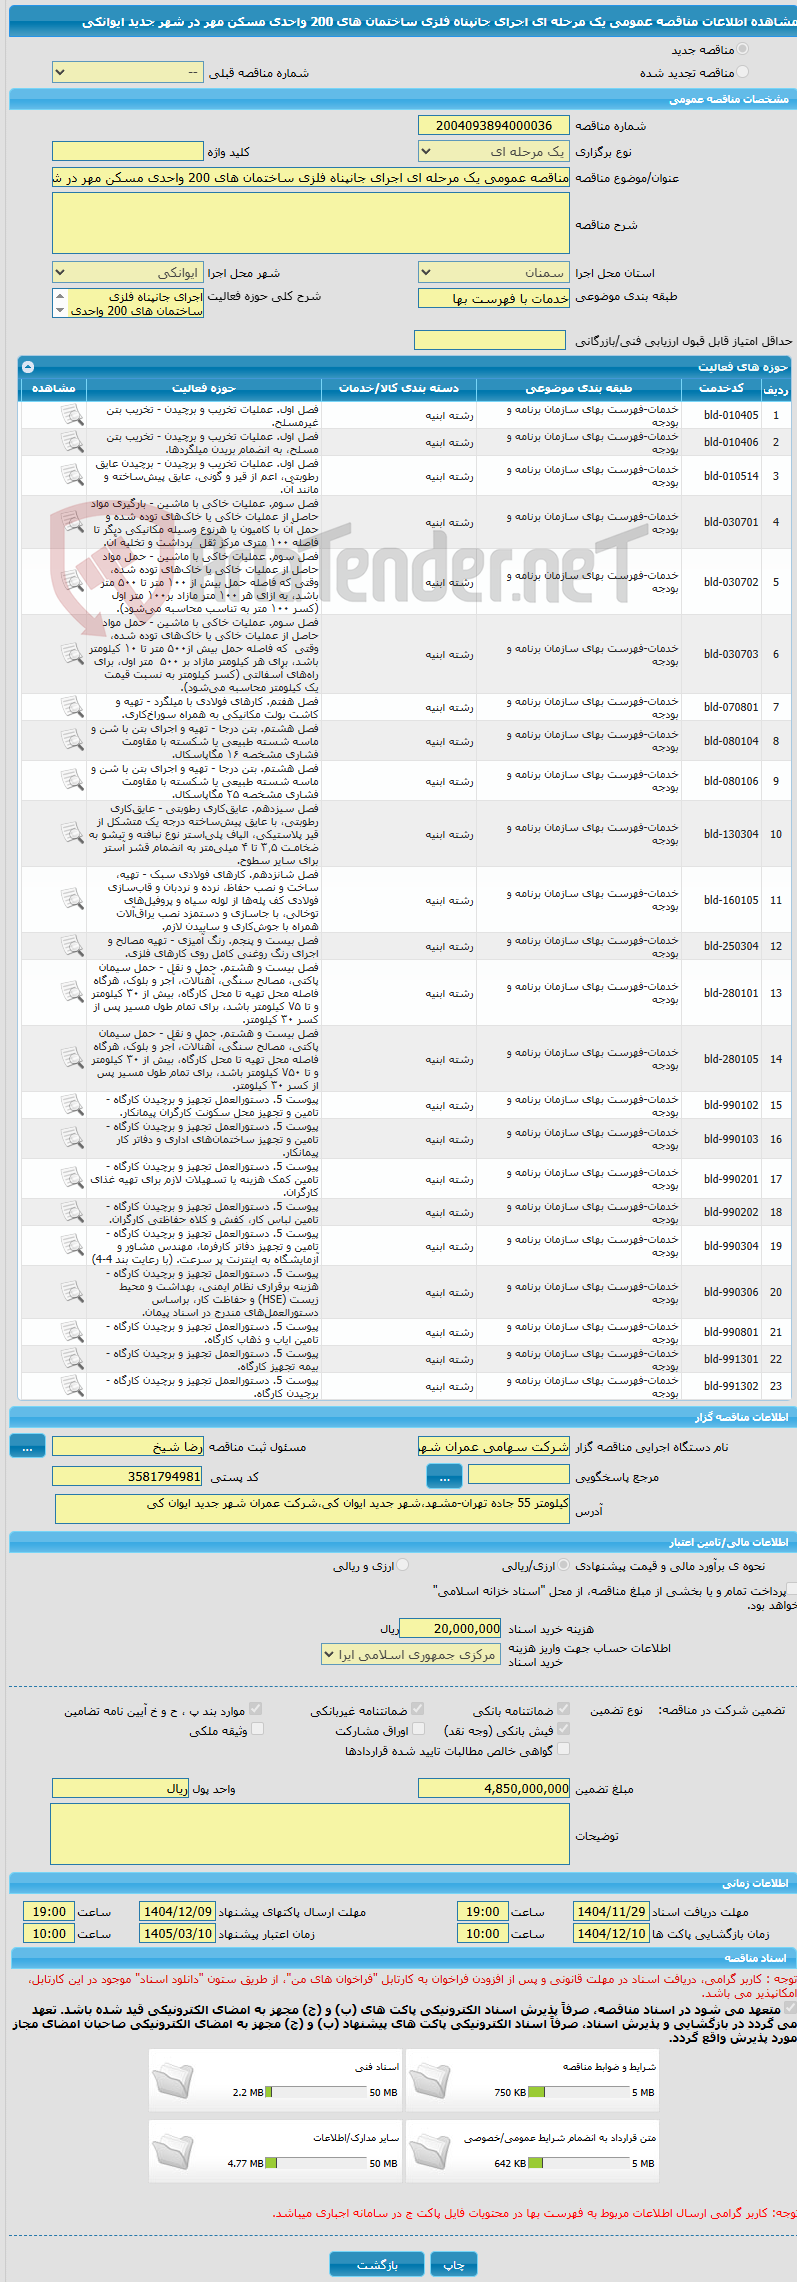The image size is (797, 2282).
Task: Open متن قرارداد folder icon
Action: coord(429,2150)
